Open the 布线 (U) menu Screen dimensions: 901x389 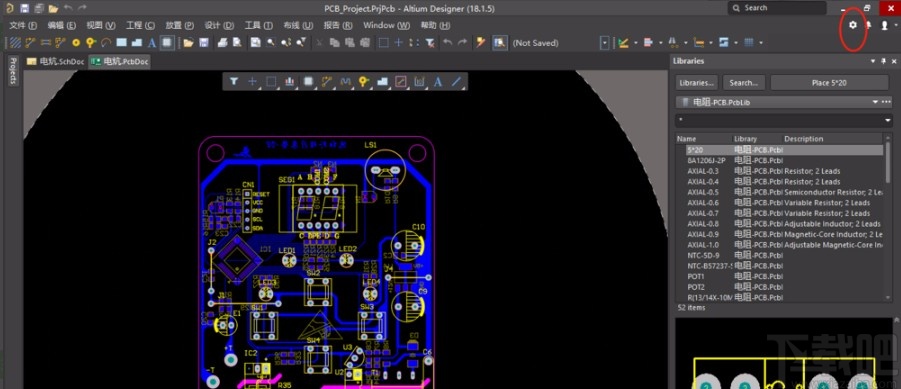pos(298,25)
